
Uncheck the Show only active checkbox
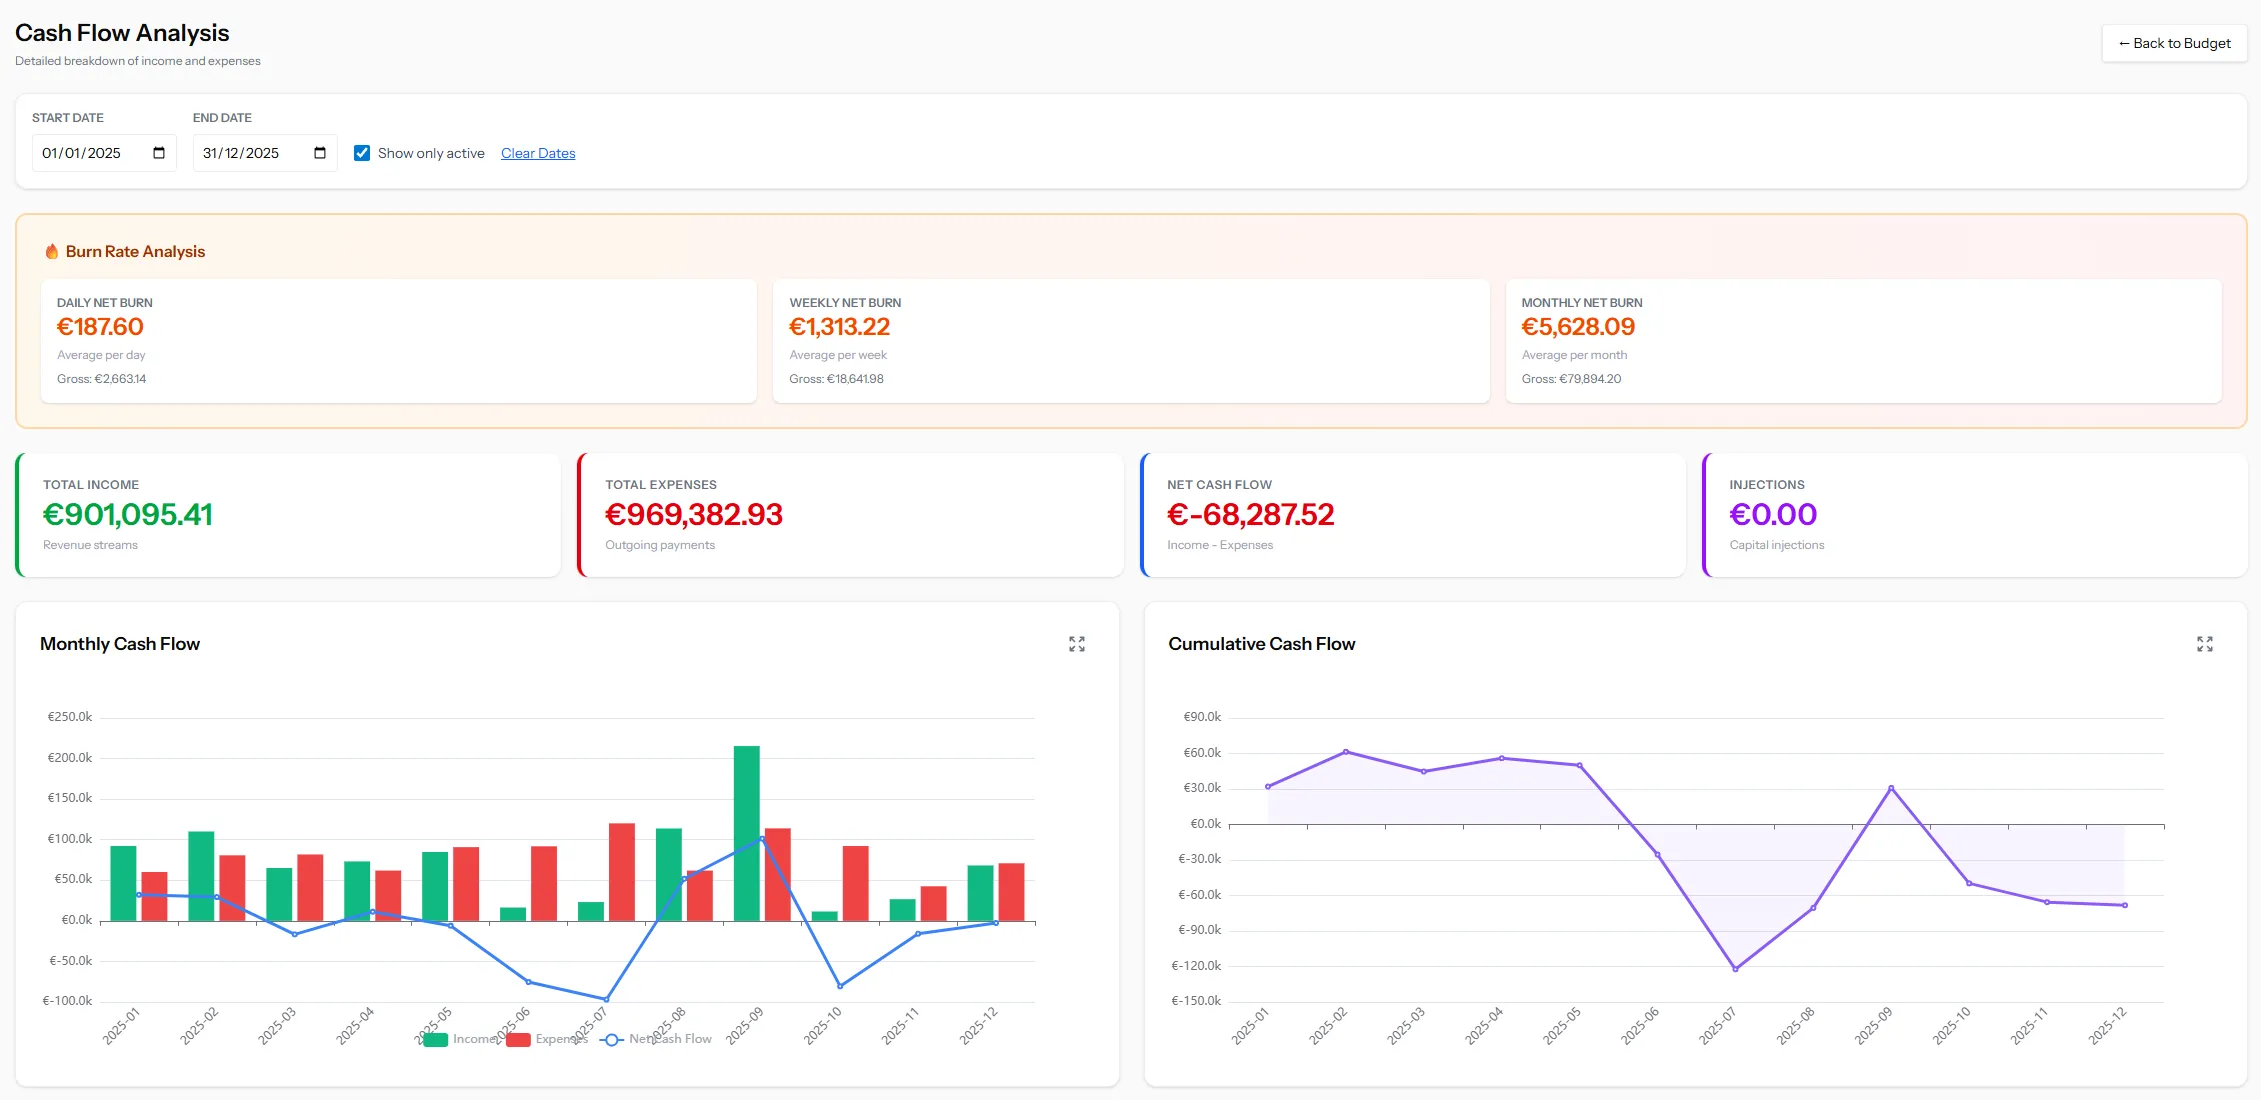click(362, 152)
